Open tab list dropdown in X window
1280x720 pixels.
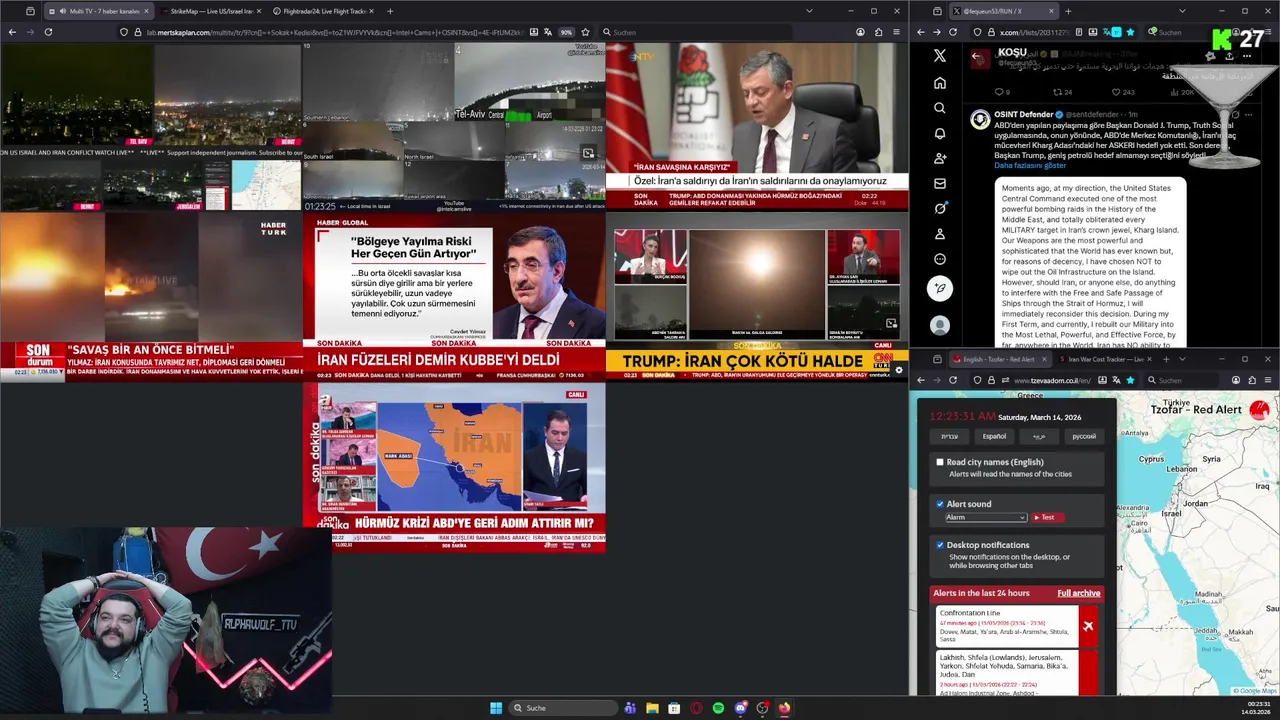pos(1182,11)
